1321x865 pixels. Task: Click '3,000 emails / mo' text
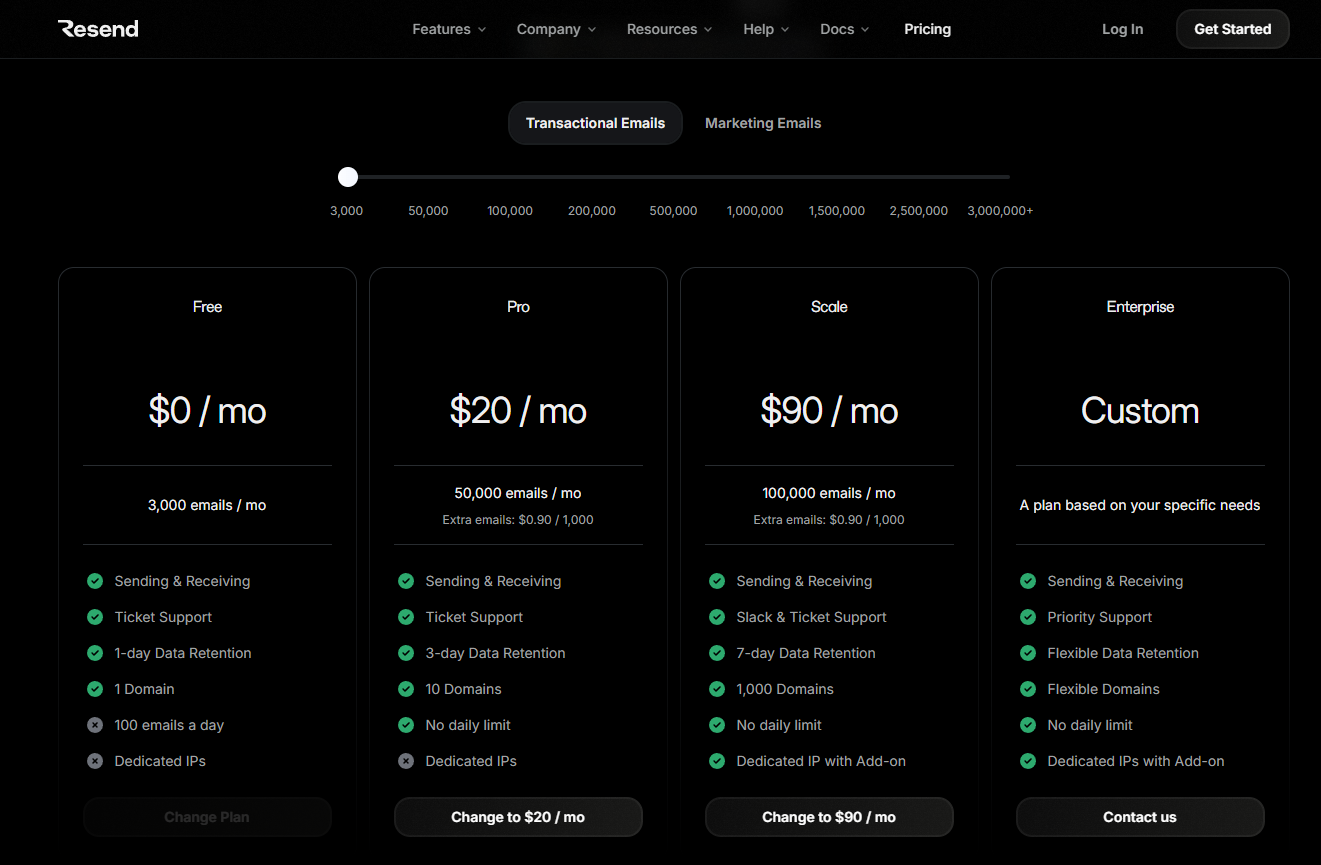207,505
